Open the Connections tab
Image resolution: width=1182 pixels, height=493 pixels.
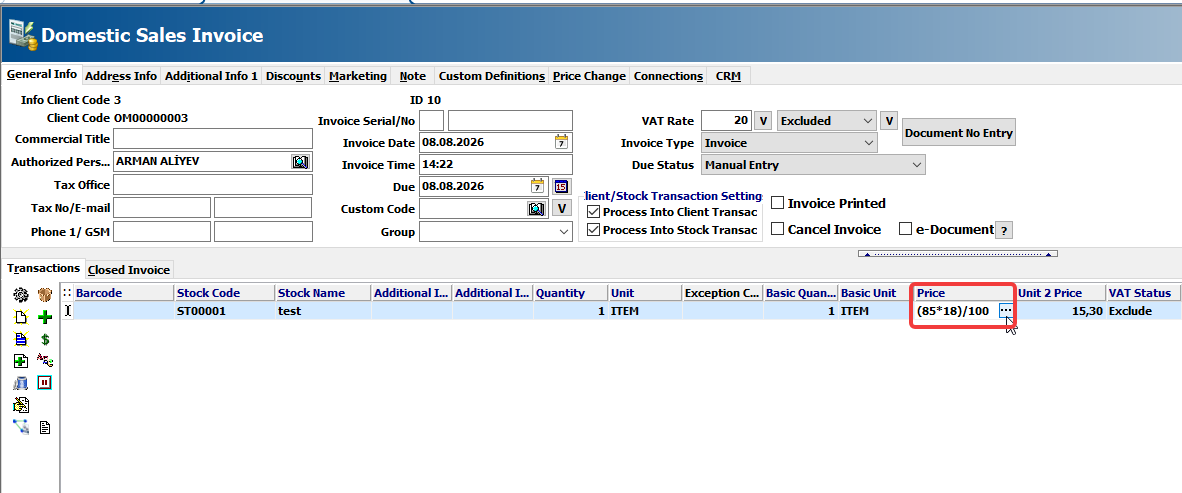(668, 76)
